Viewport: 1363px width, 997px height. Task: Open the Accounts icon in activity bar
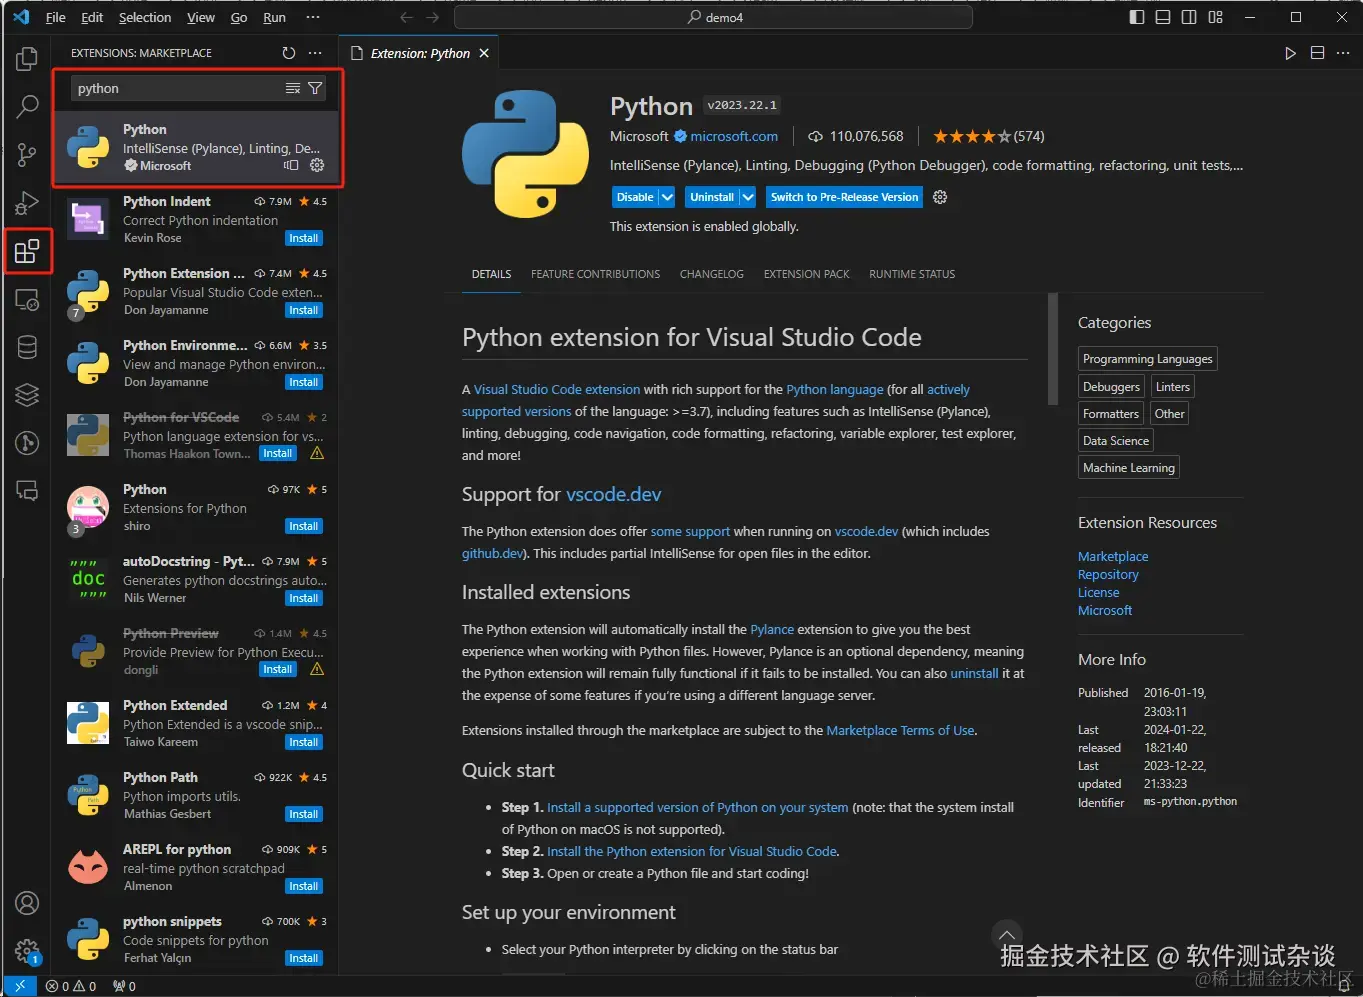pyautogui.click(x=27, y=903)
